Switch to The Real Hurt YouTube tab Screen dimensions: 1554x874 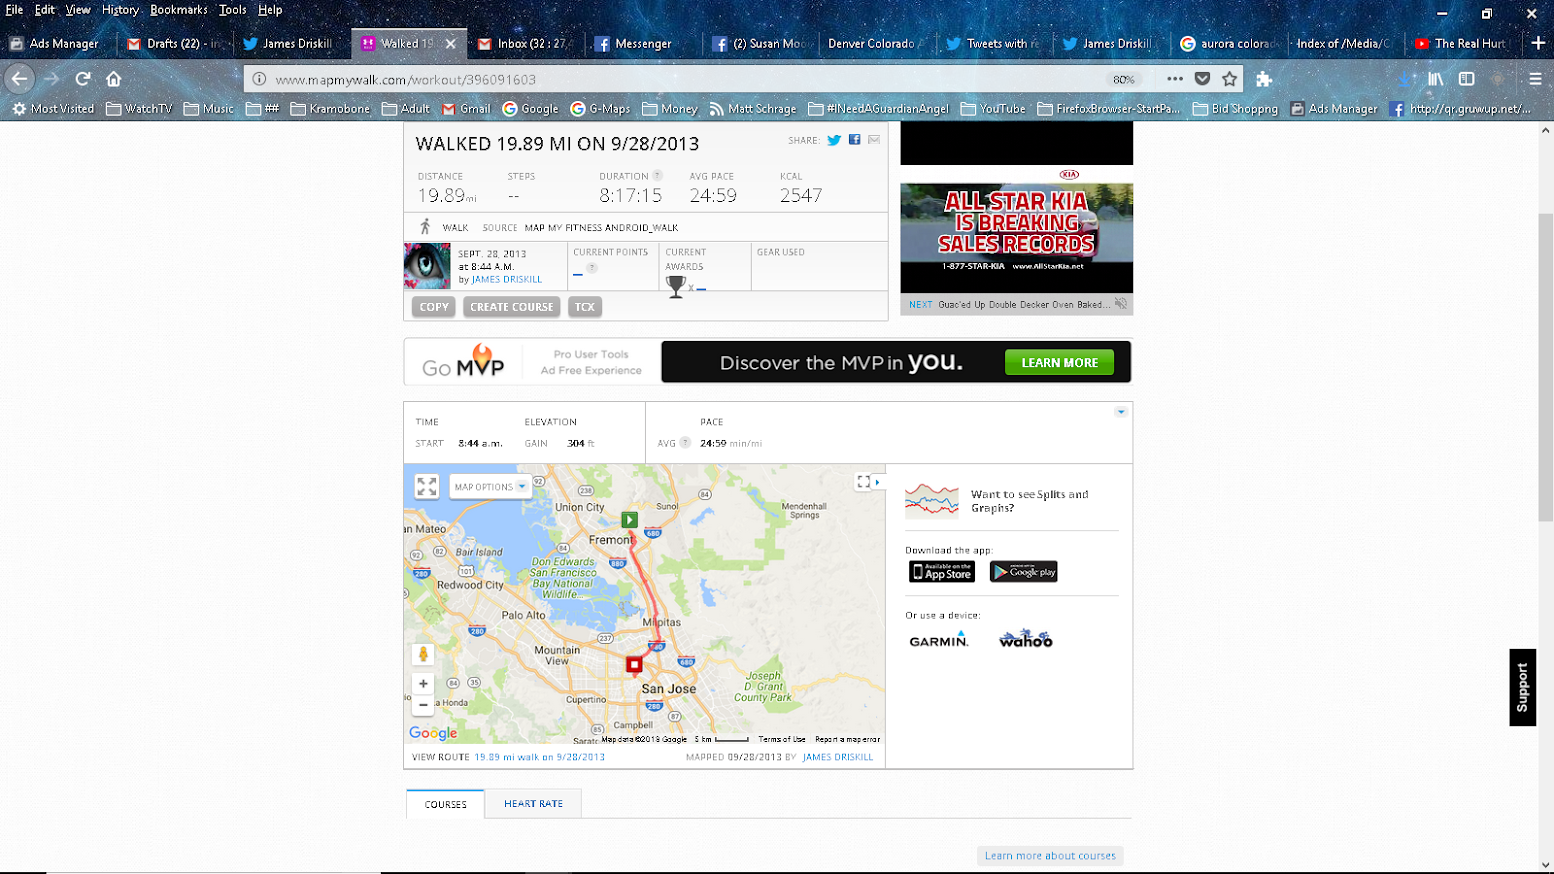point(1461,43)
